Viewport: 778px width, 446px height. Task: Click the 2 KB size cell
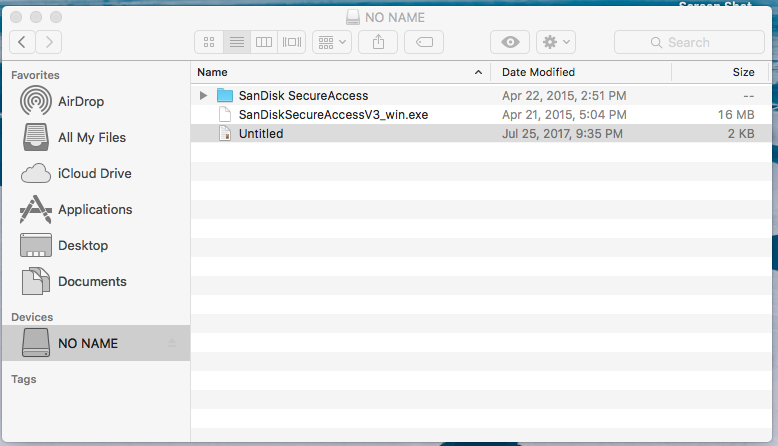[x=741, y=133]
